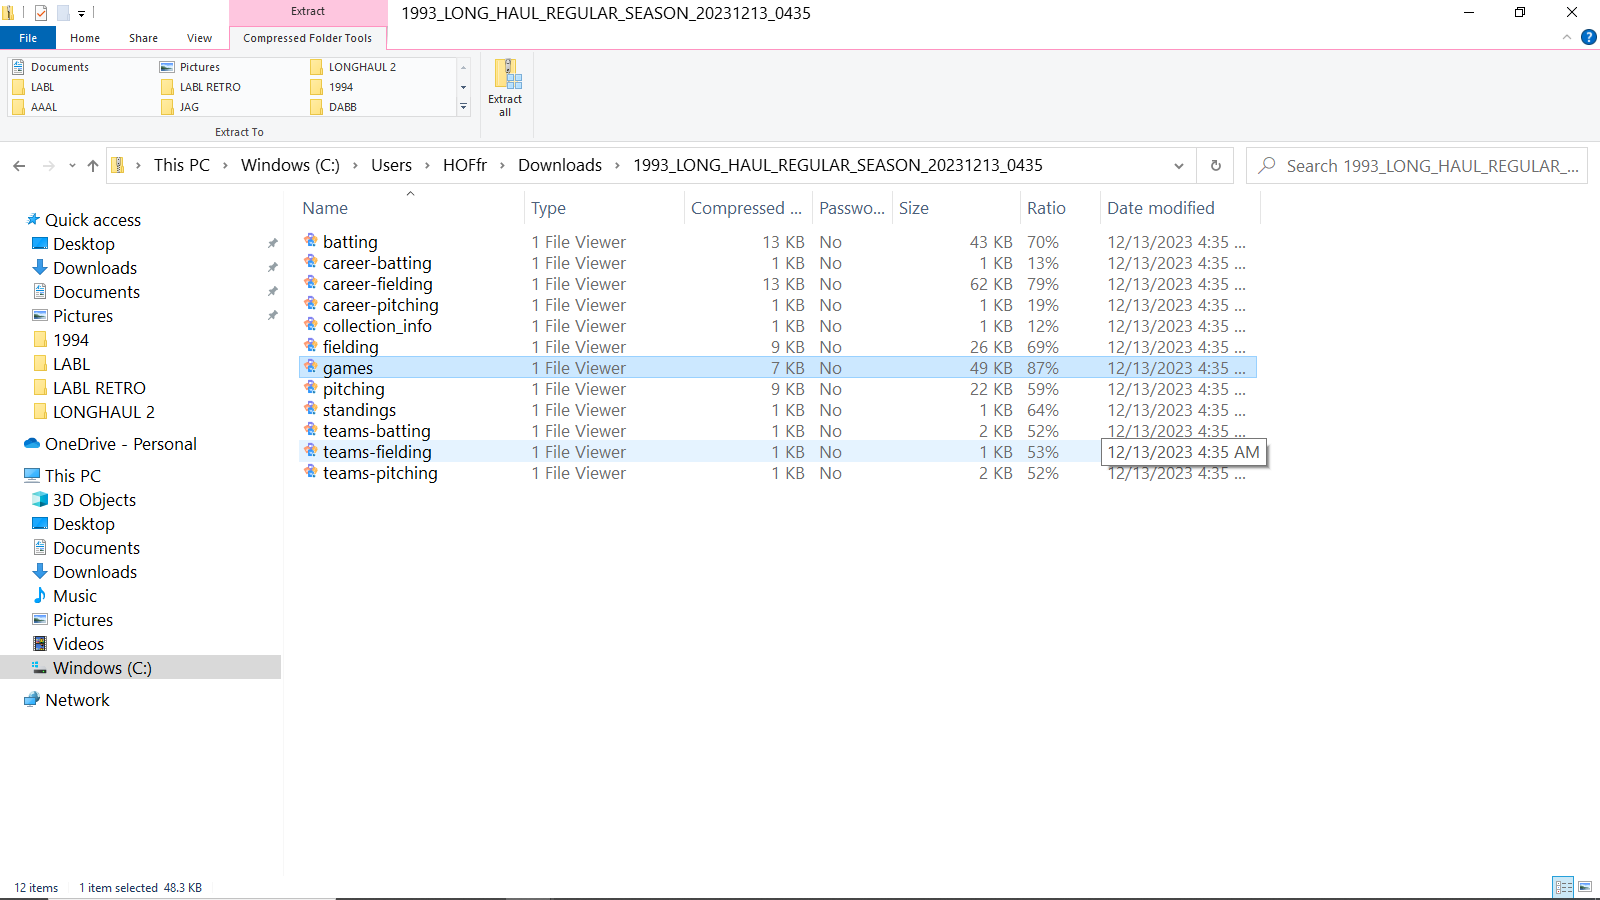Choose Pictures icon in Extract To gallery
Image resolution: width=1600 pixels, height=900 pixels.
tap(167, 67)
